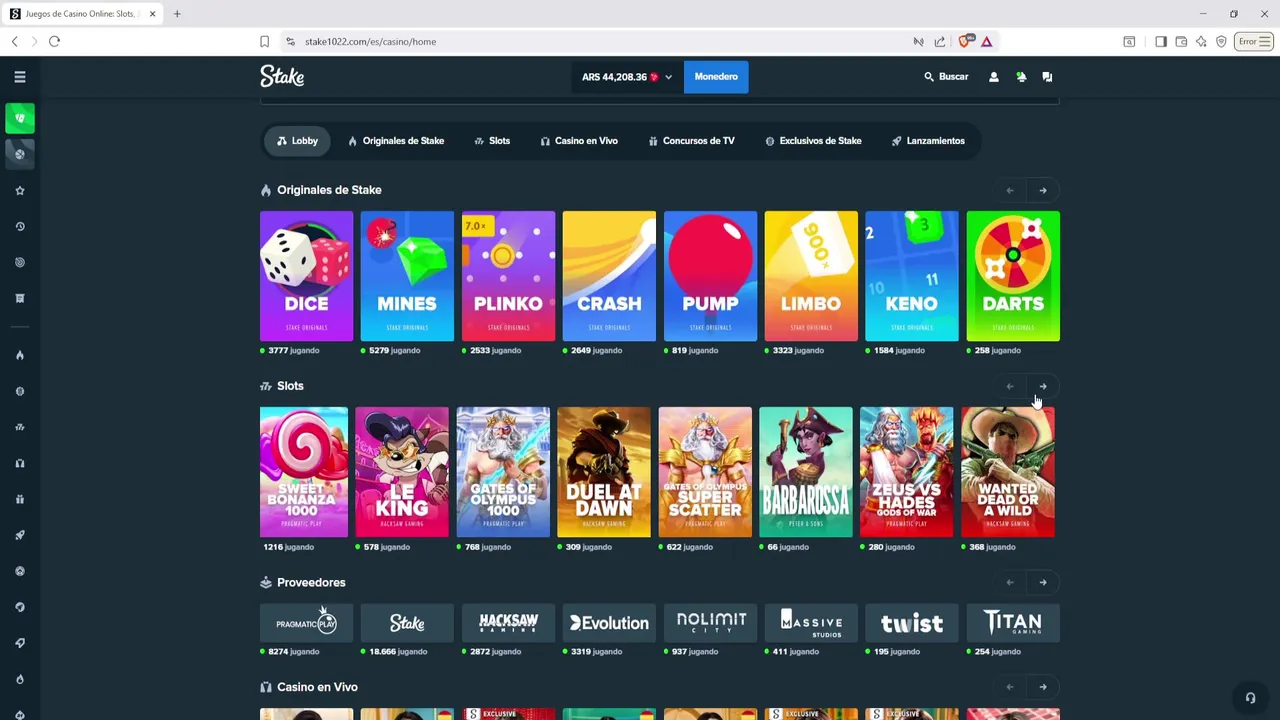Screen dimensions: 1280x720
Task: Open Leo AI sparkle icon in toolbar
Action: point(1201,41)
